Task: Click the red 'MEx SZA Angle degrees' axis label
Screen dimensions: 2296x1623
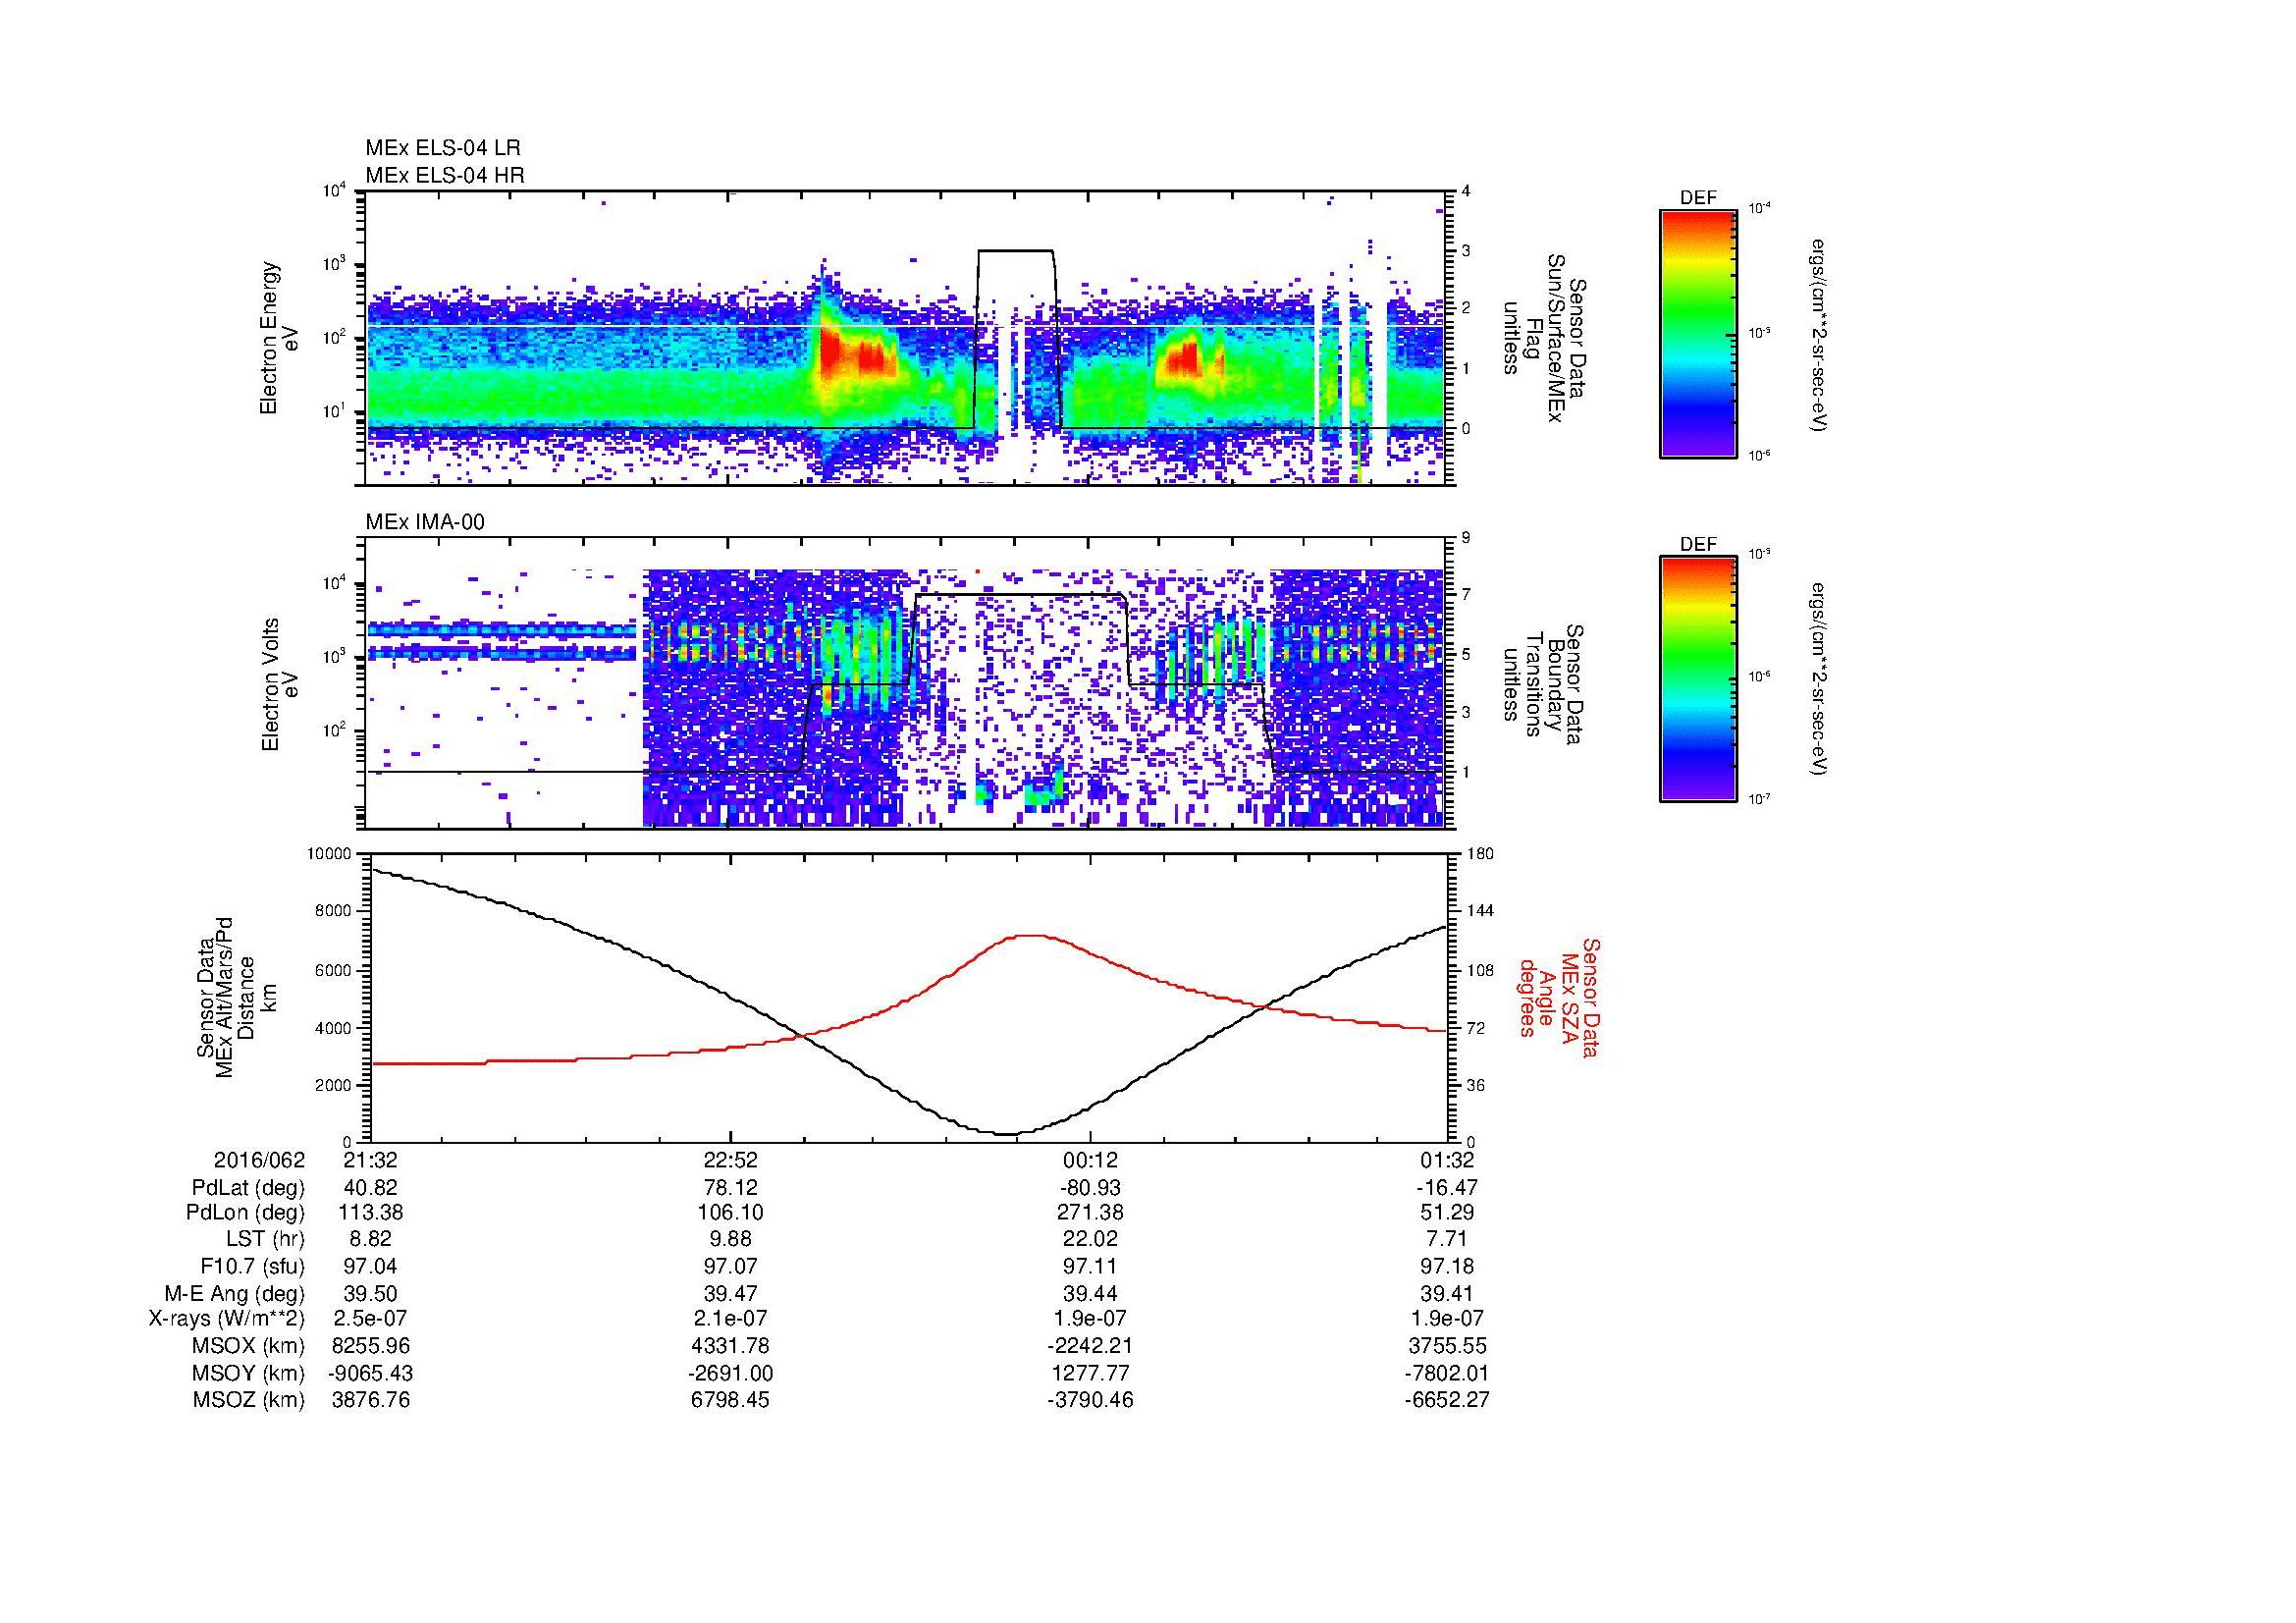Action: coord(1558,997)
